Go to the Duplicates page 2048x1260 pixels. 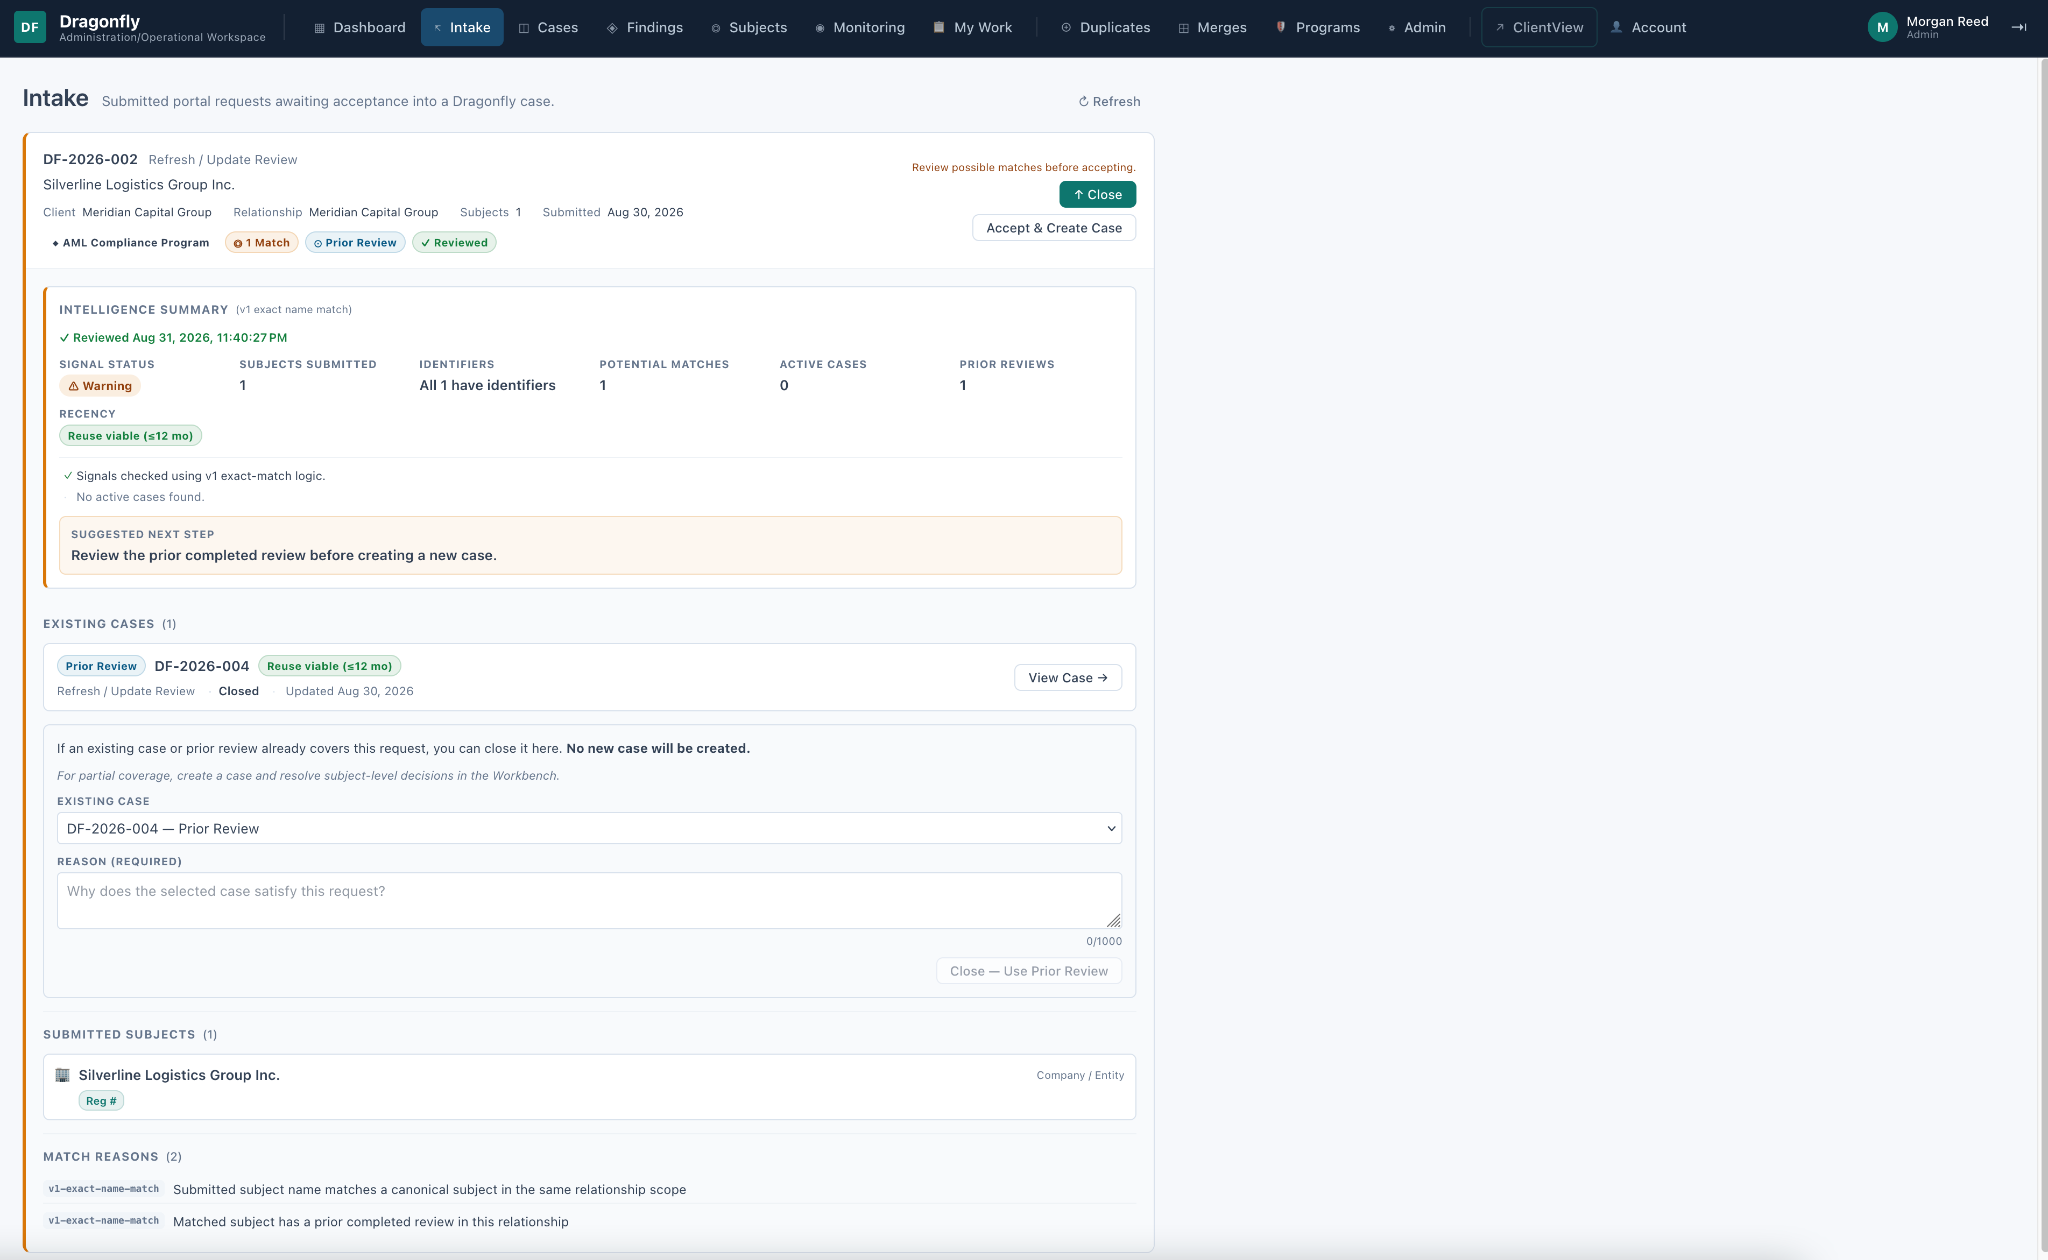click(1106, 28)
